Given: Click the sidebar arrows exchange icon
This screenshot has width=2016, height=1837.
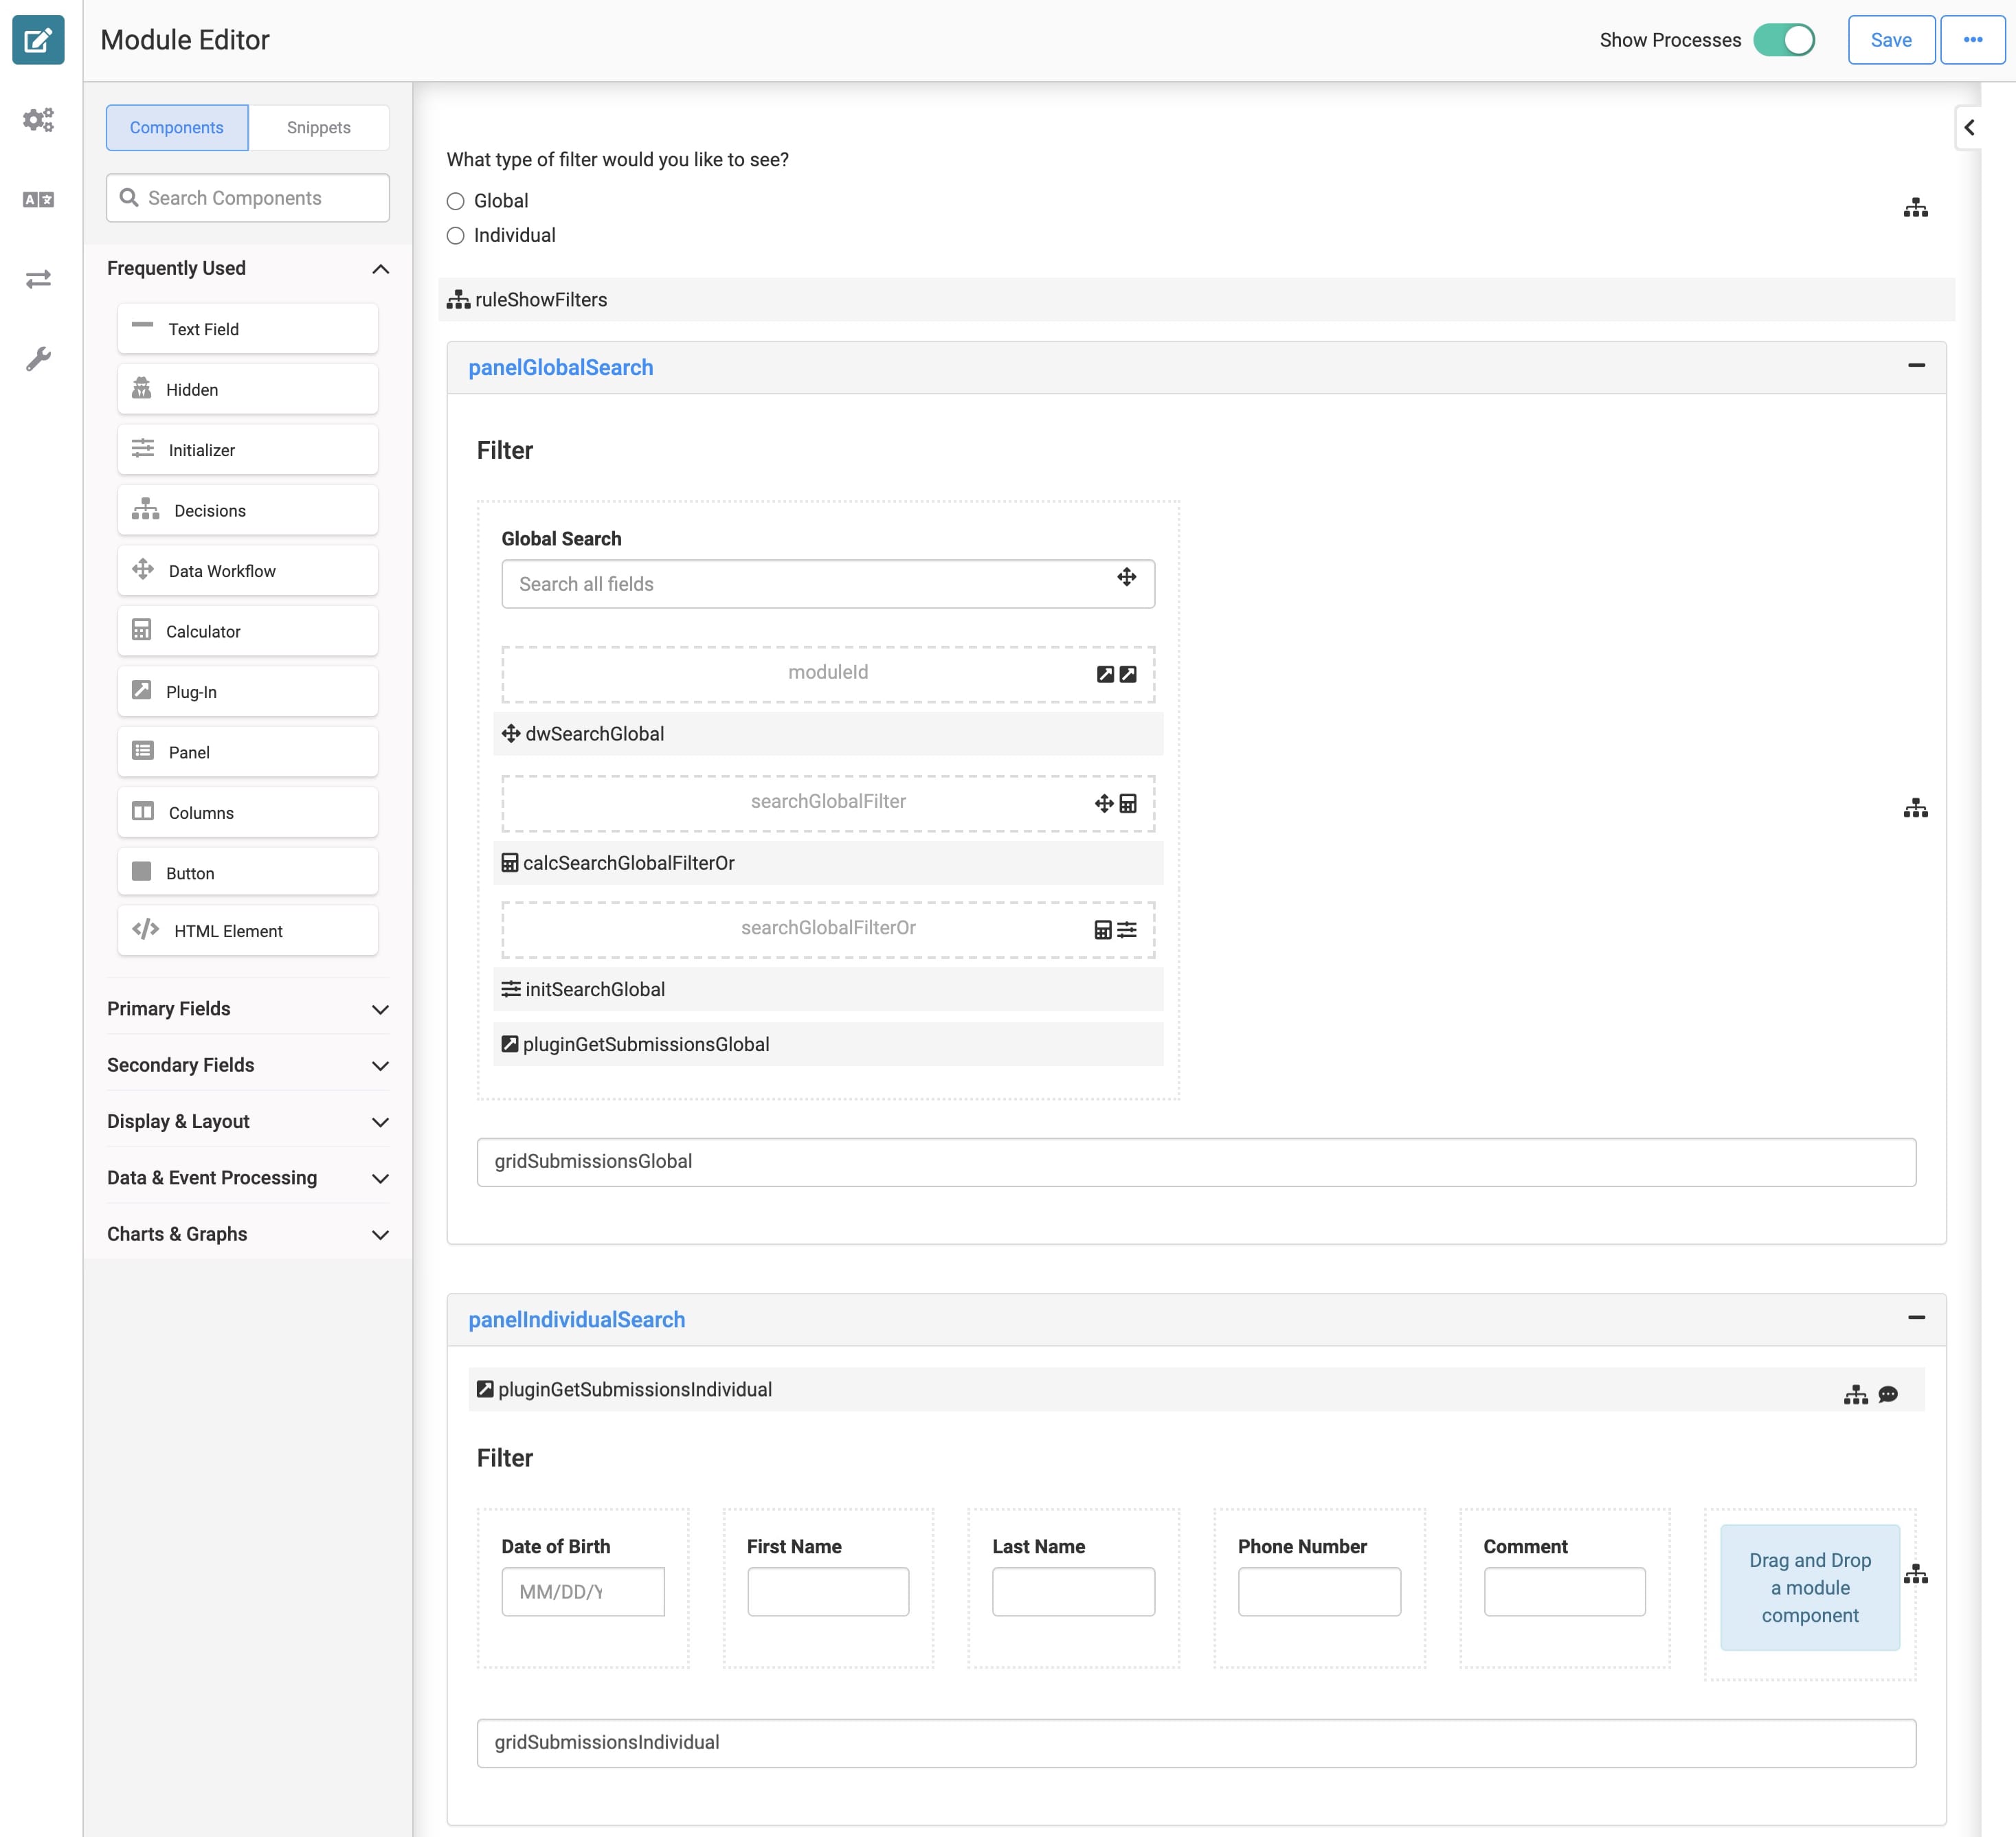Looking at the screenshot, I should [38, 279].
